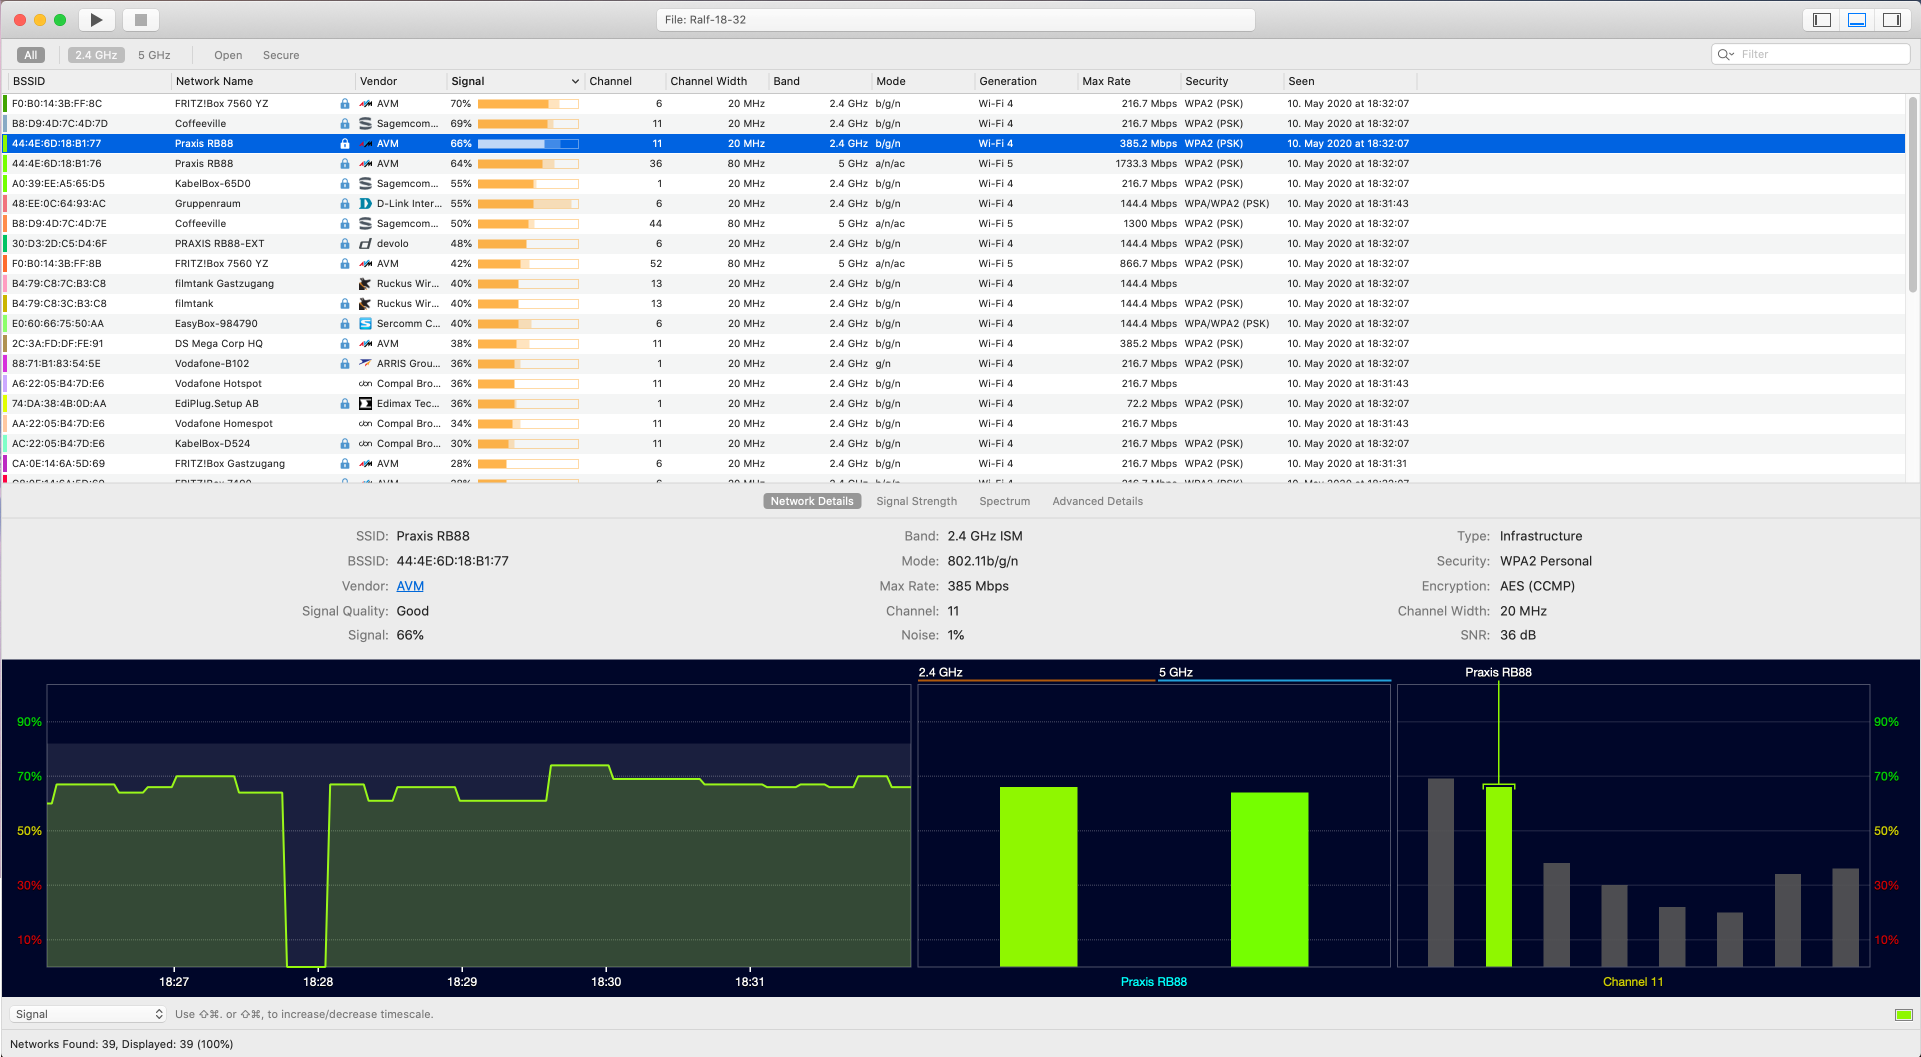Stop the scan with the stop button
The width and height of the screenshot is (1921, 1057).
[141, 20]
